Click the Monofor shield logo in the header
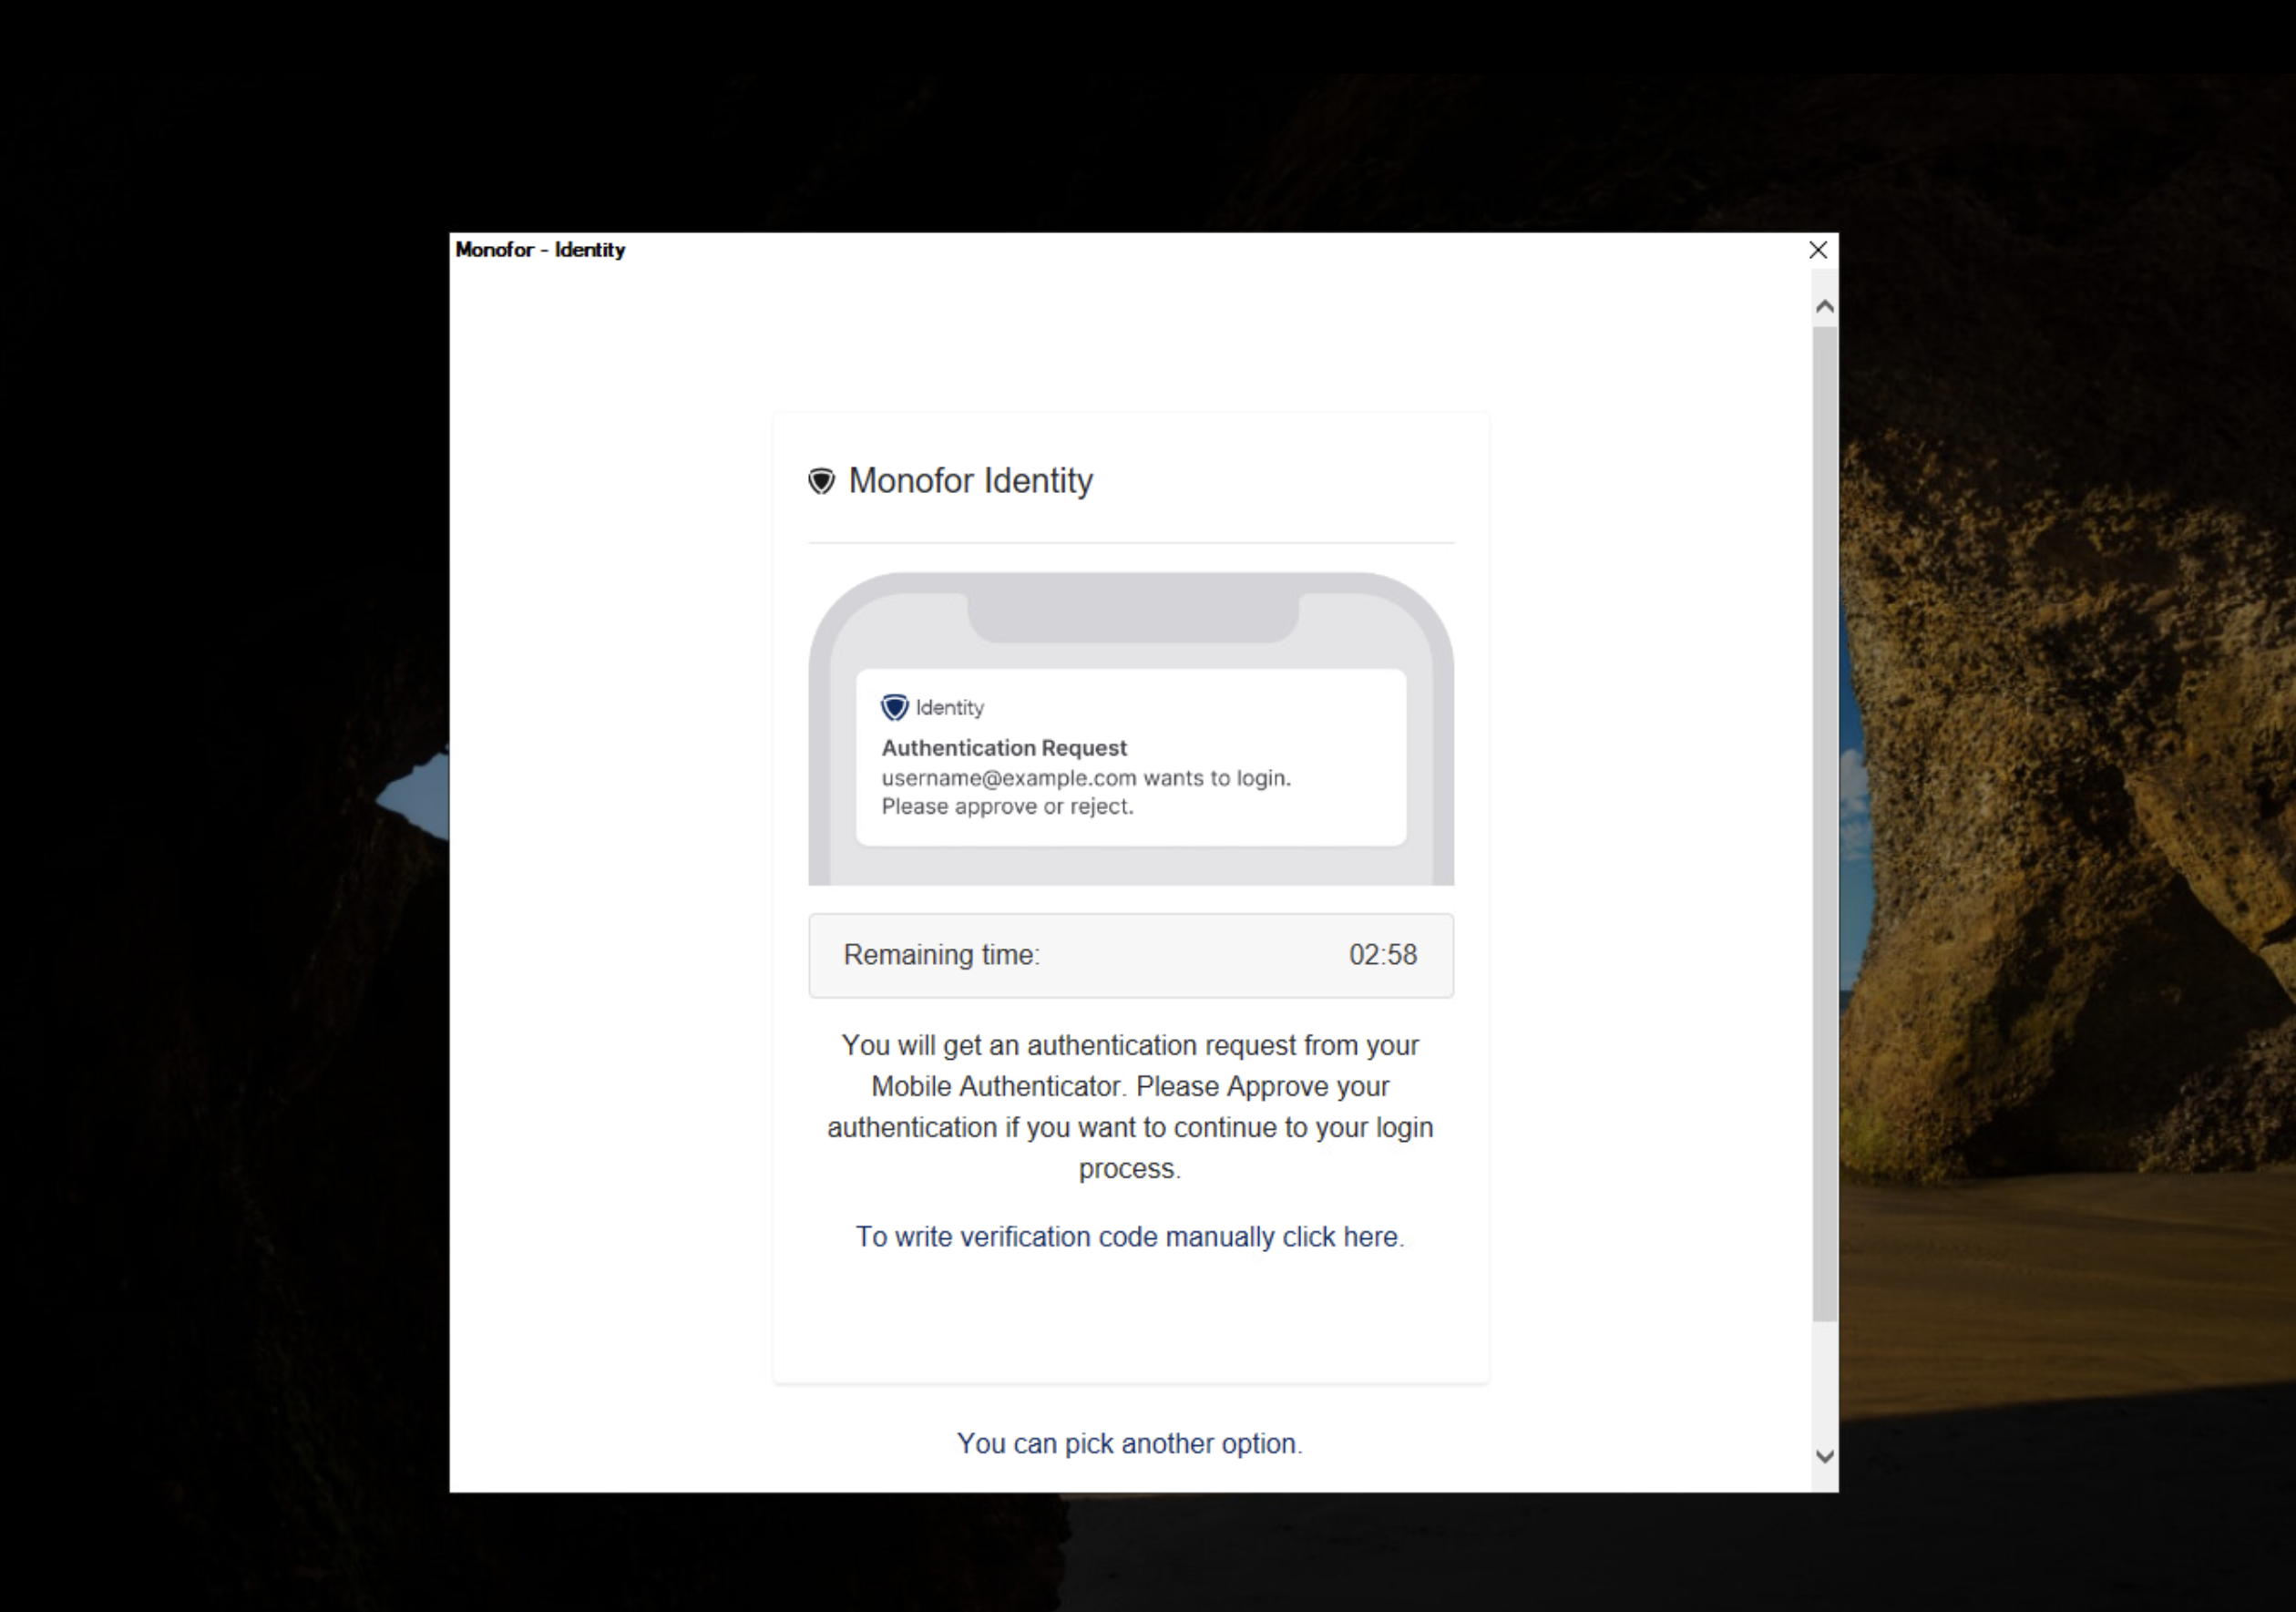The image size is (2296, 1612). coord(821,481)
